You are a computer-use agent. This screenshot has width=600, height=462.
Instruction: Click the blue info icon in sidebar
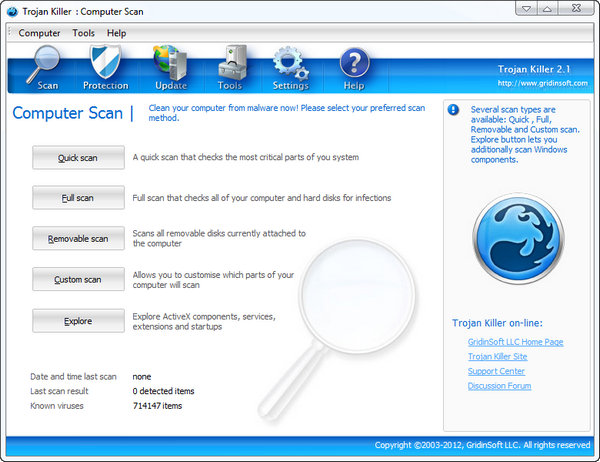coord(454,110)
